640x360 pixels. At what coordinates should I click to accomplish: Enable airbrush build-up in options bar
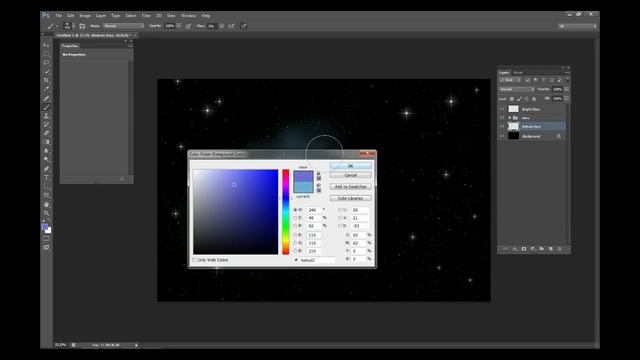coord(231,26)
